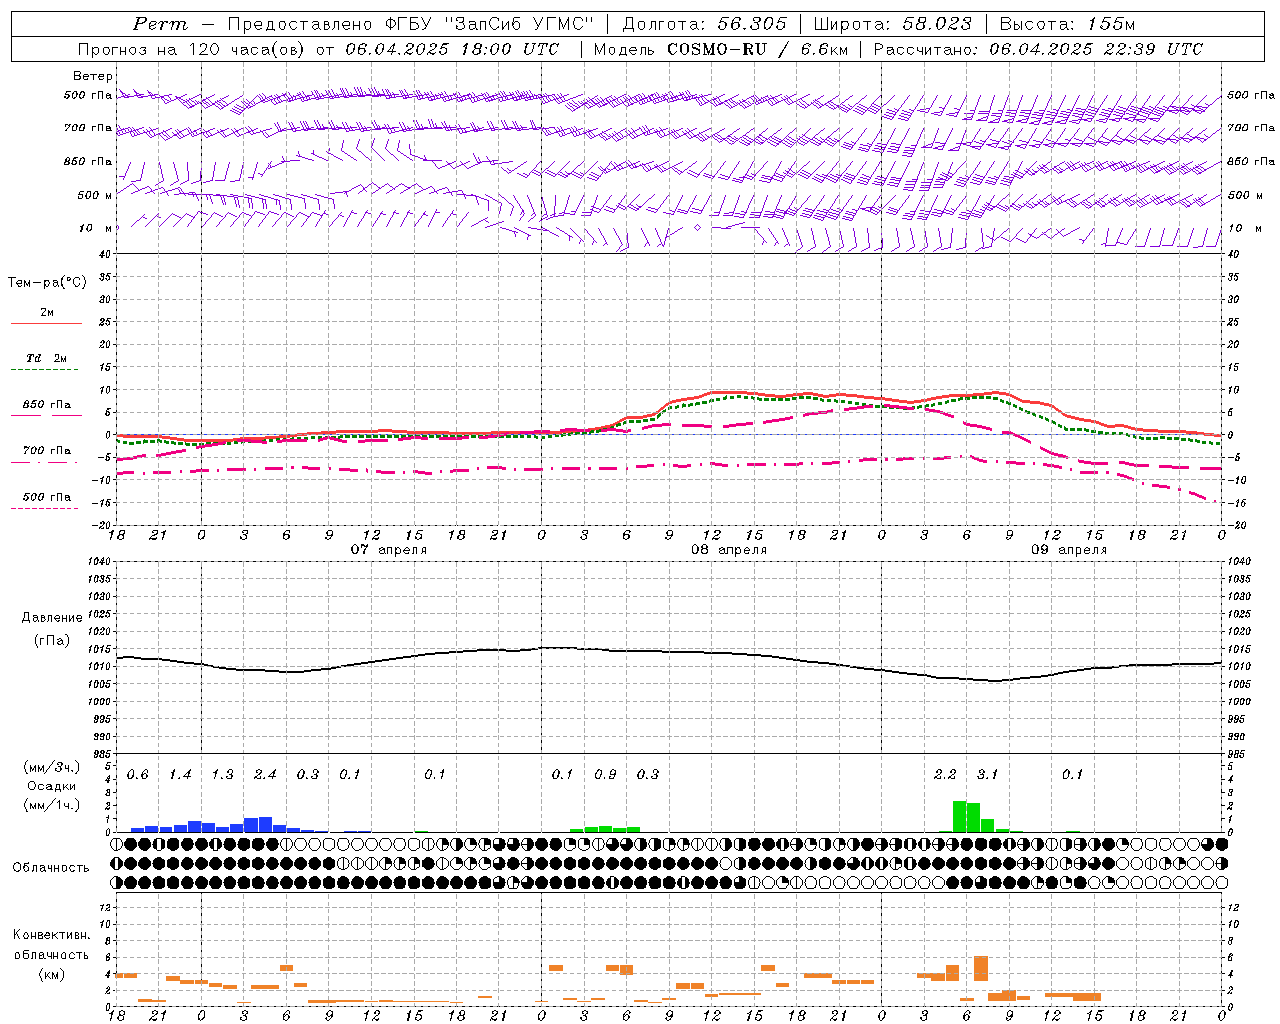Click the latitude value 58.023
1280x1024 pixels.
(937, 24)
